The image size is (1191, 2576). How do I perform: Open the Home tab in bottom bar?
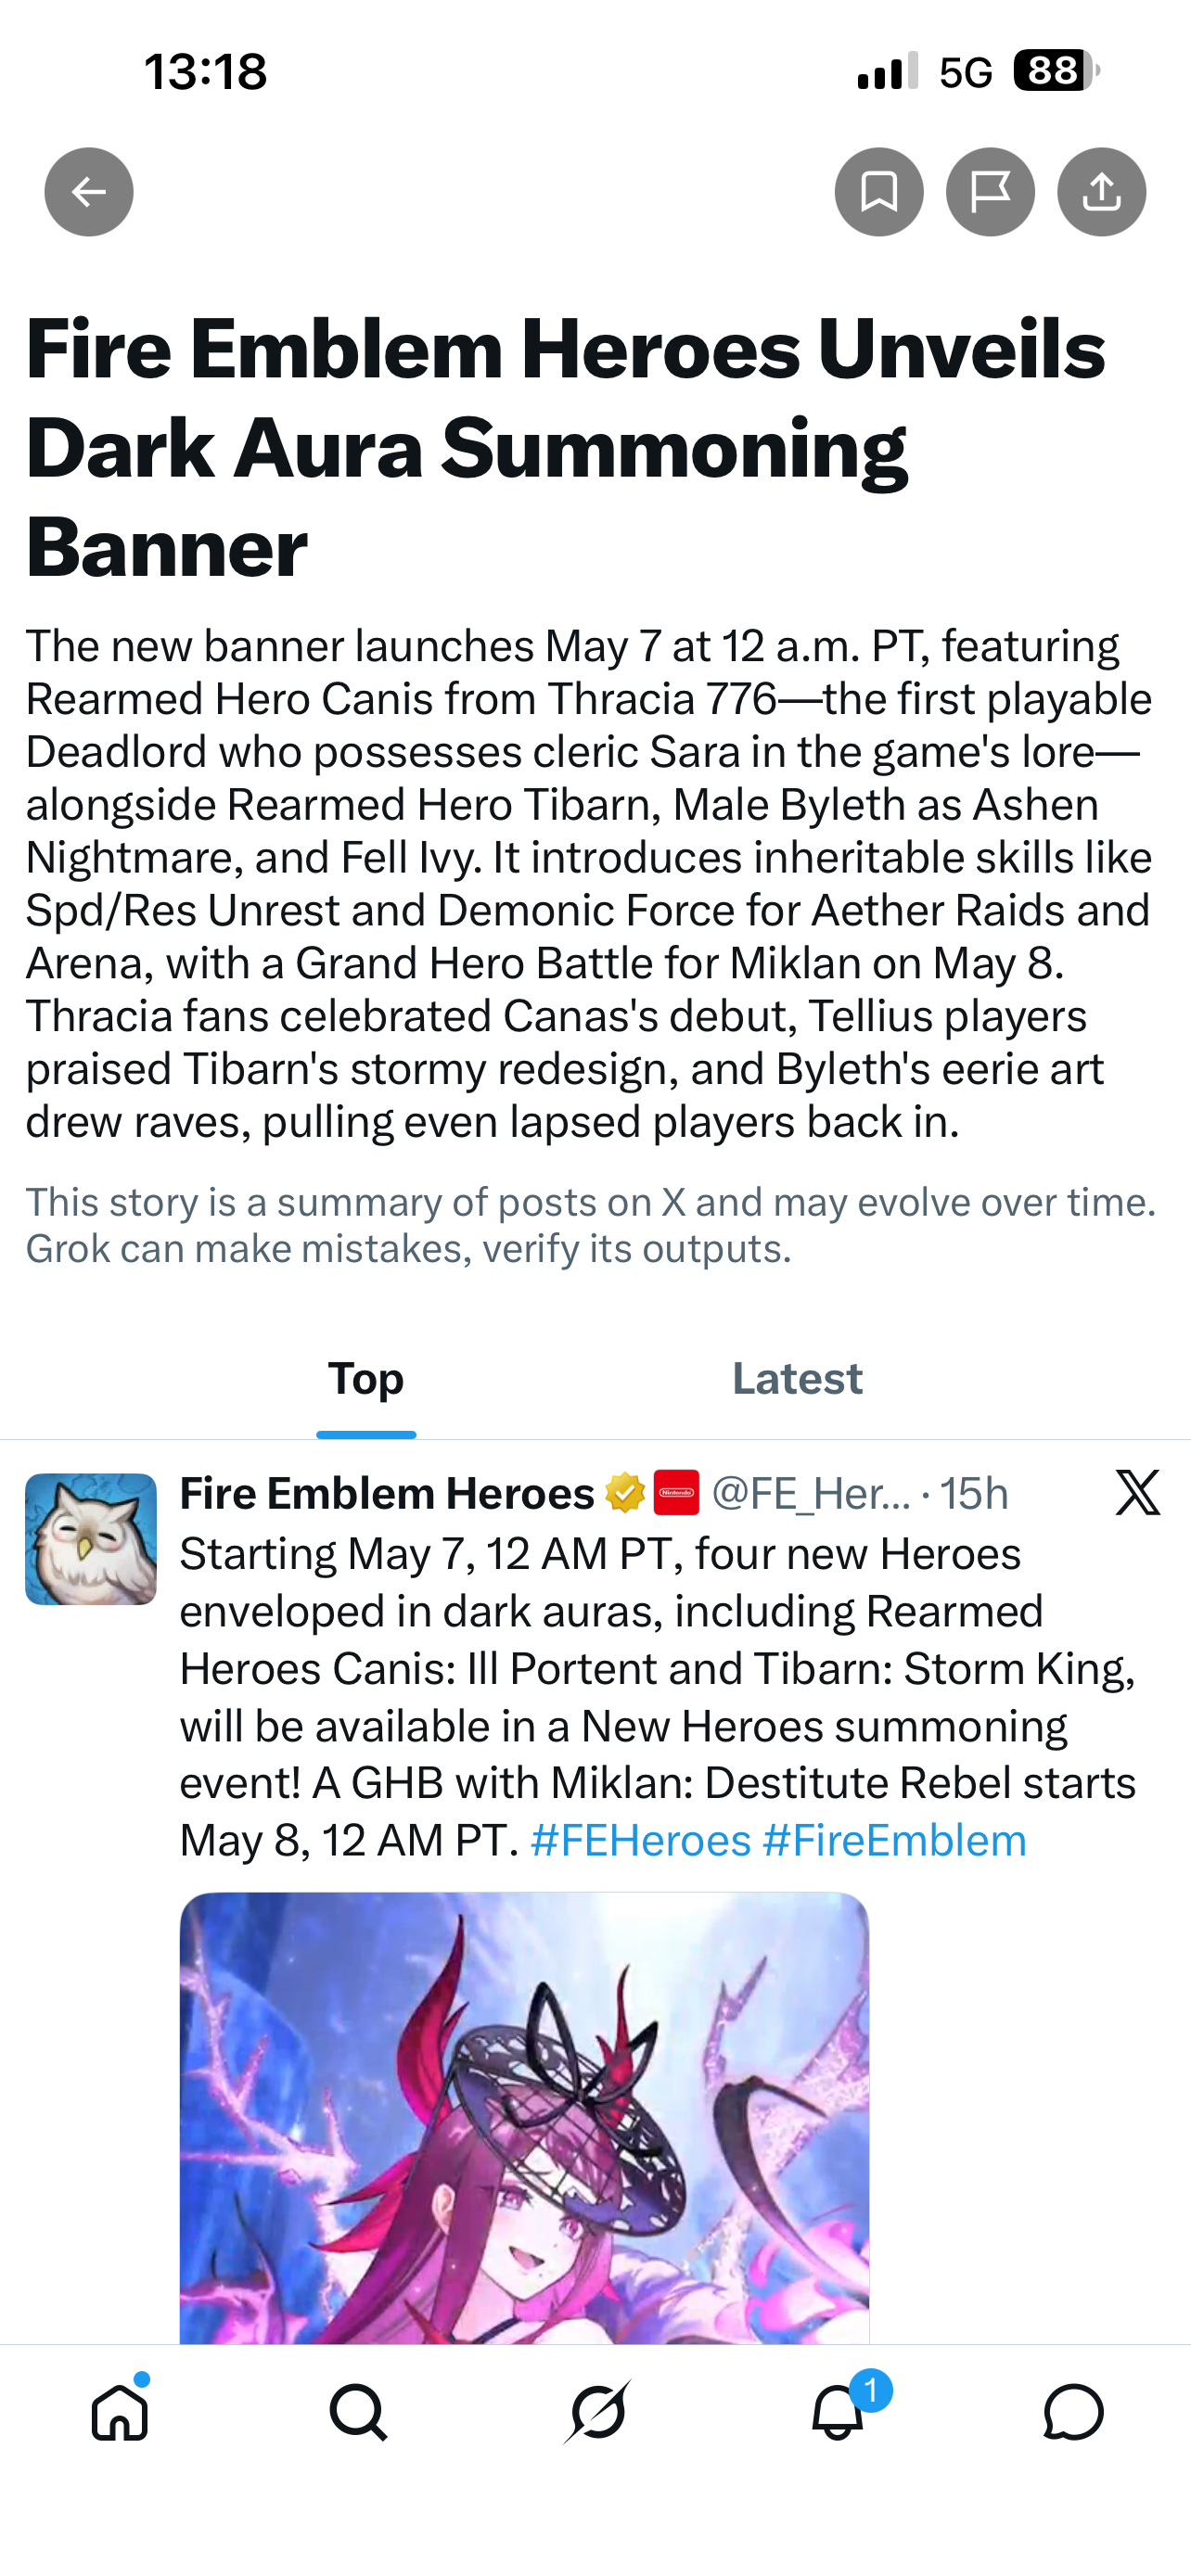120,2412
